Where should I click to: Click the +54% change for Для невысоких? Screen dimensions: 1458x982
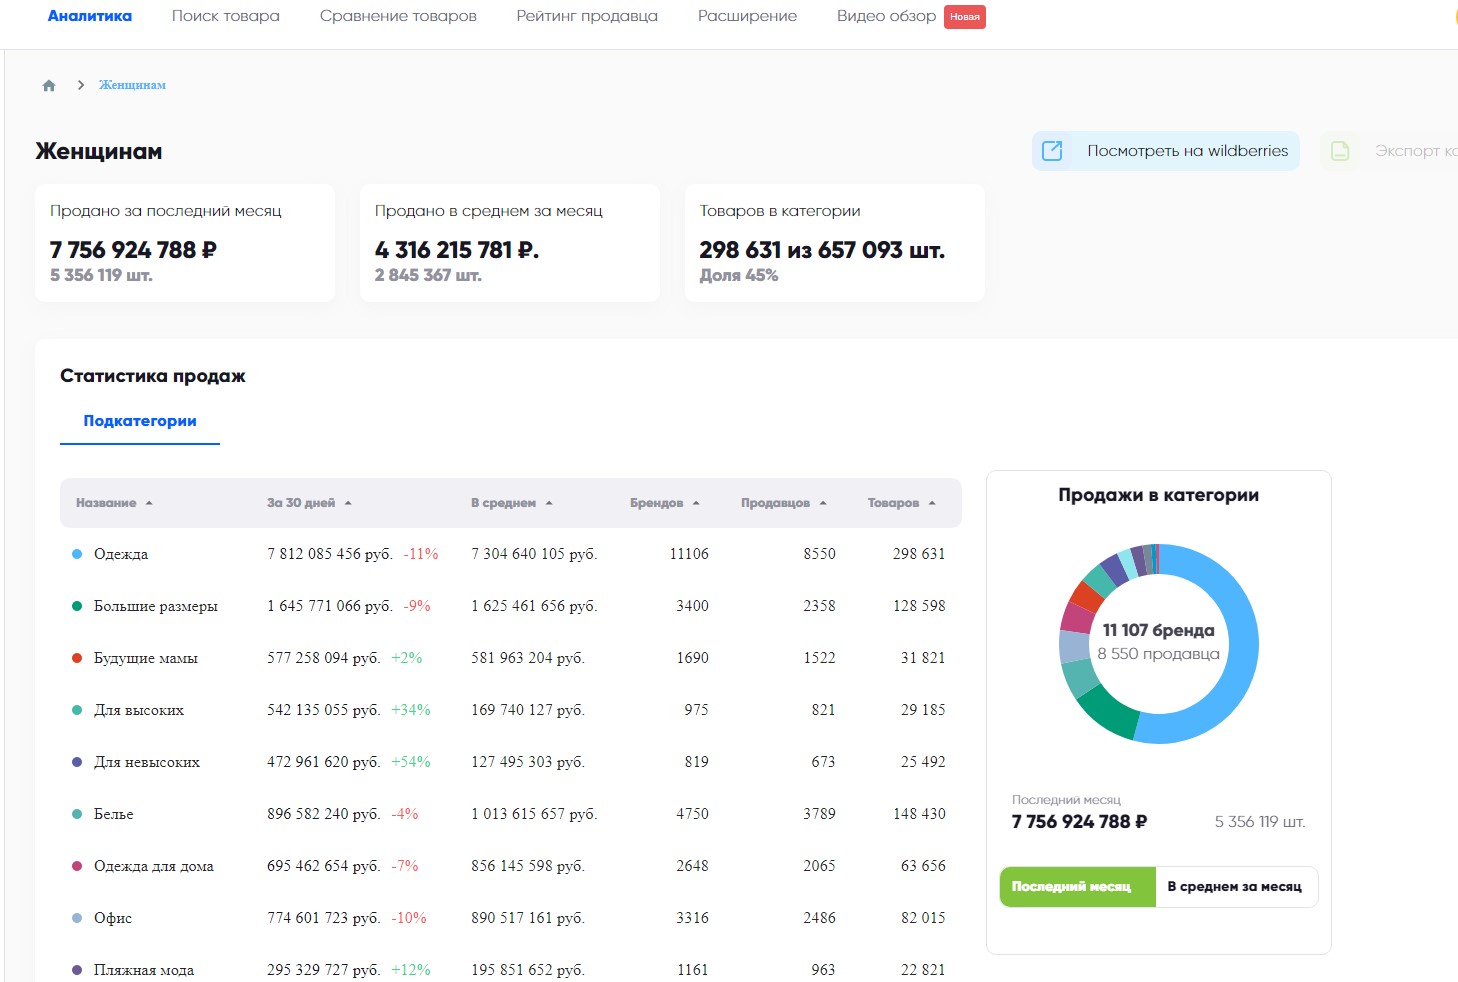(x=411, y=762)
